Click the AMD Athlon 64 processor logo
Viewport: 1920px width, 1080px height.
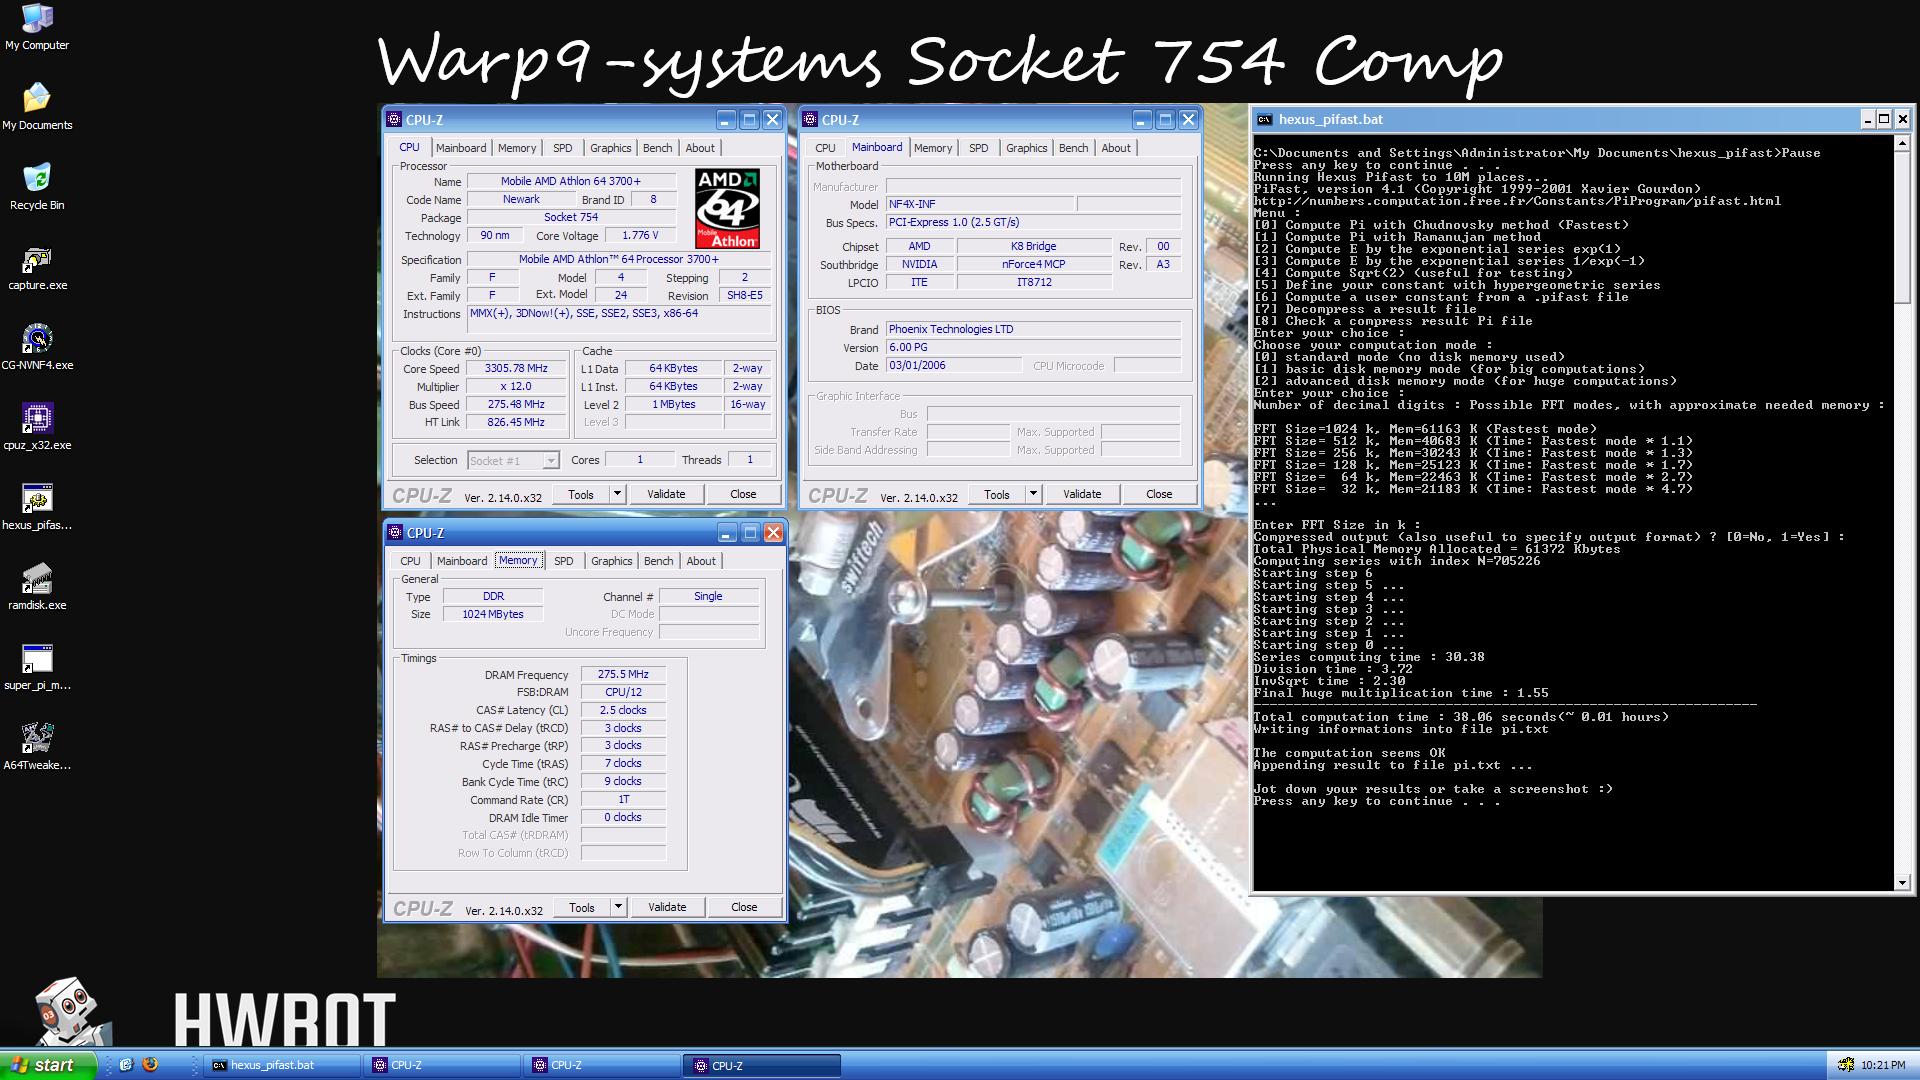pyautogui.click(x=727, y=208)
